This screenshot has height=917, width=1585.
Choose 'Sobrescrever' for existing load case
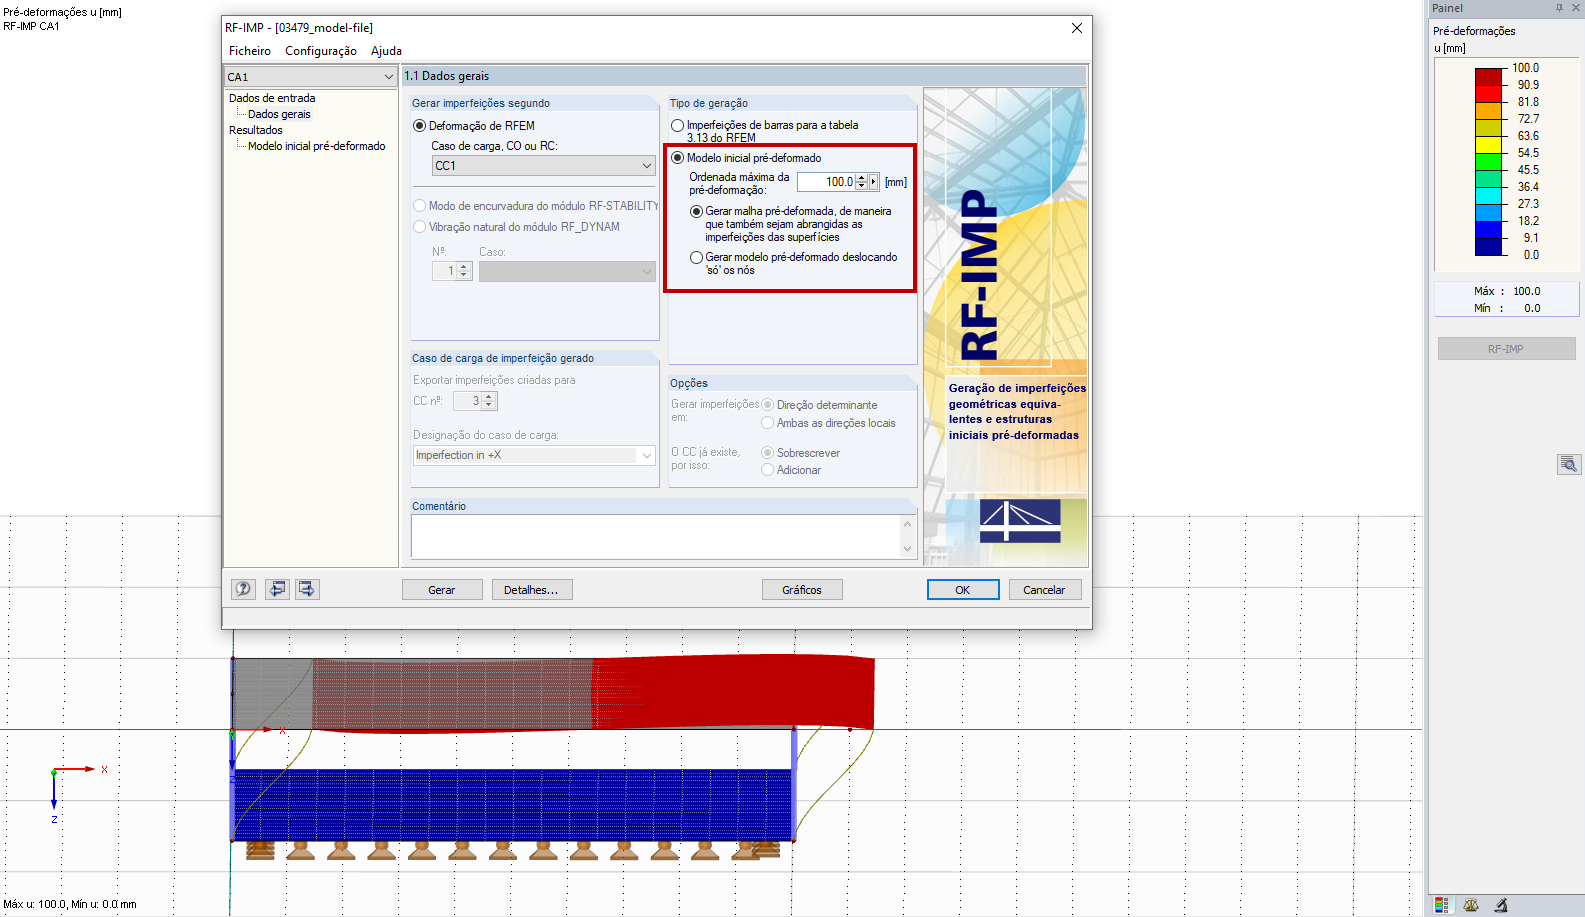click(x=767, y=453)
